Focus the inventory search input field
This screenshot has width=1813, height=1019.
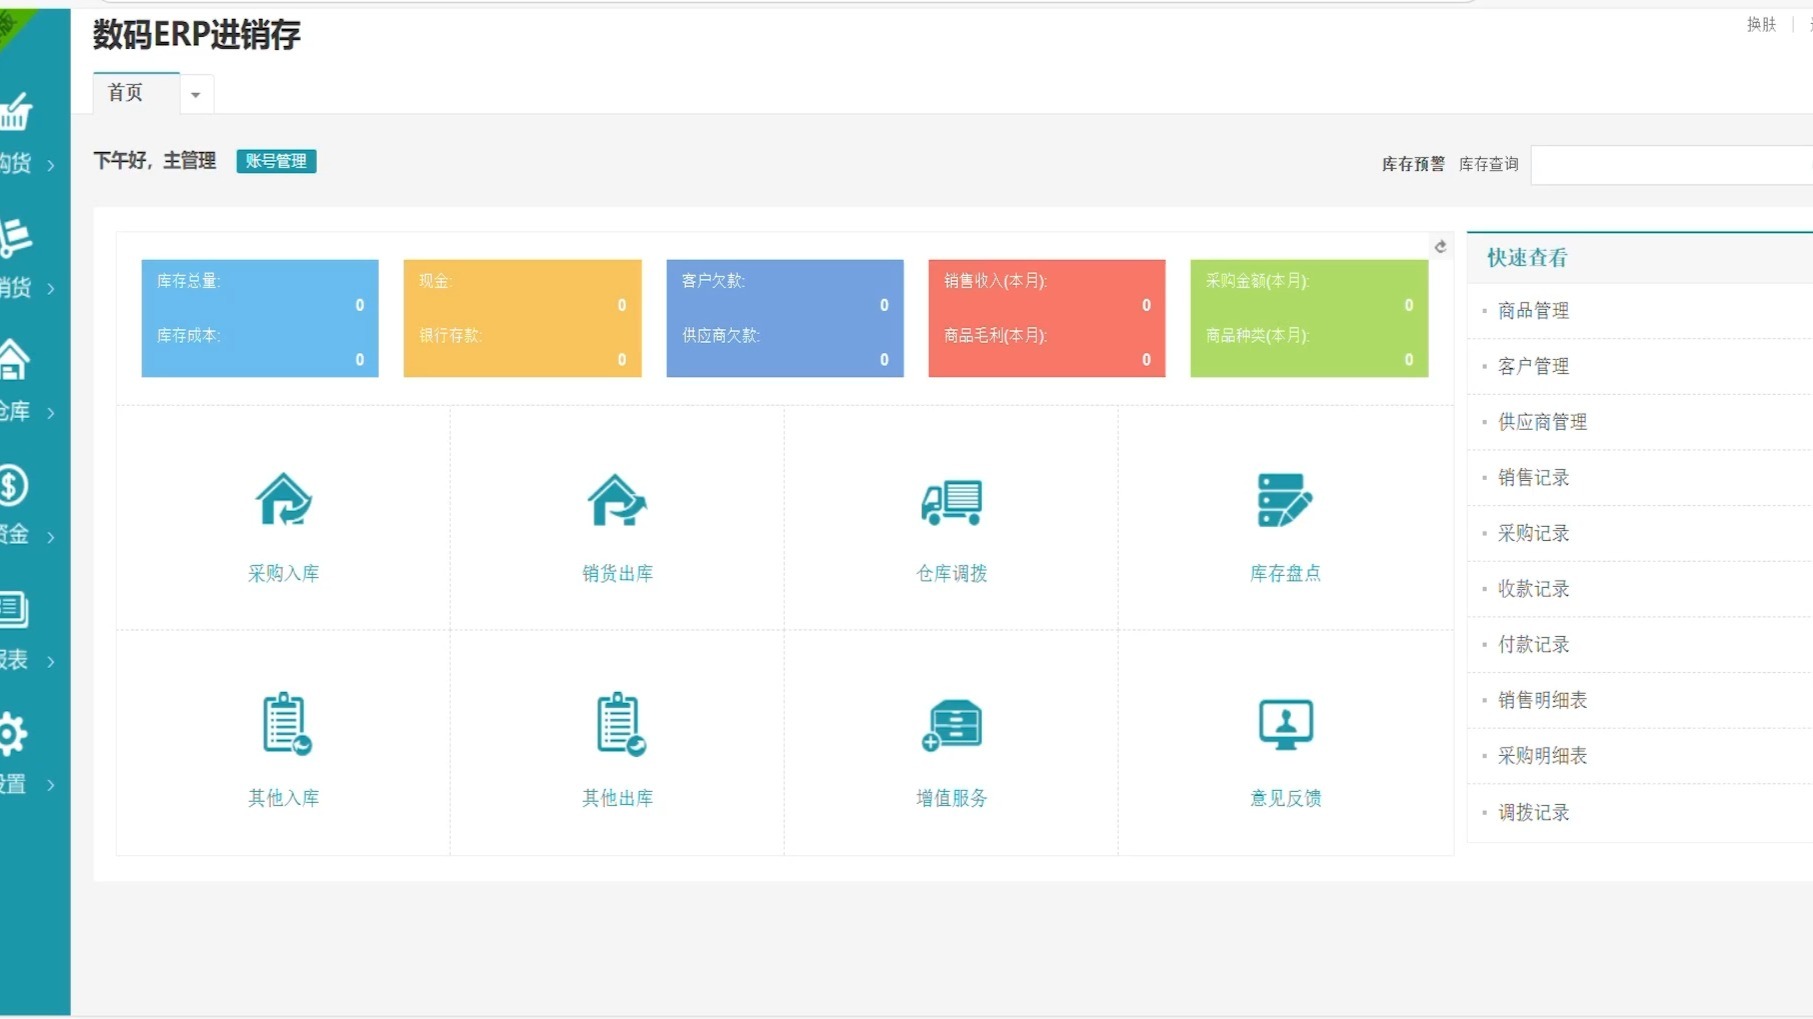point(1671,165)
